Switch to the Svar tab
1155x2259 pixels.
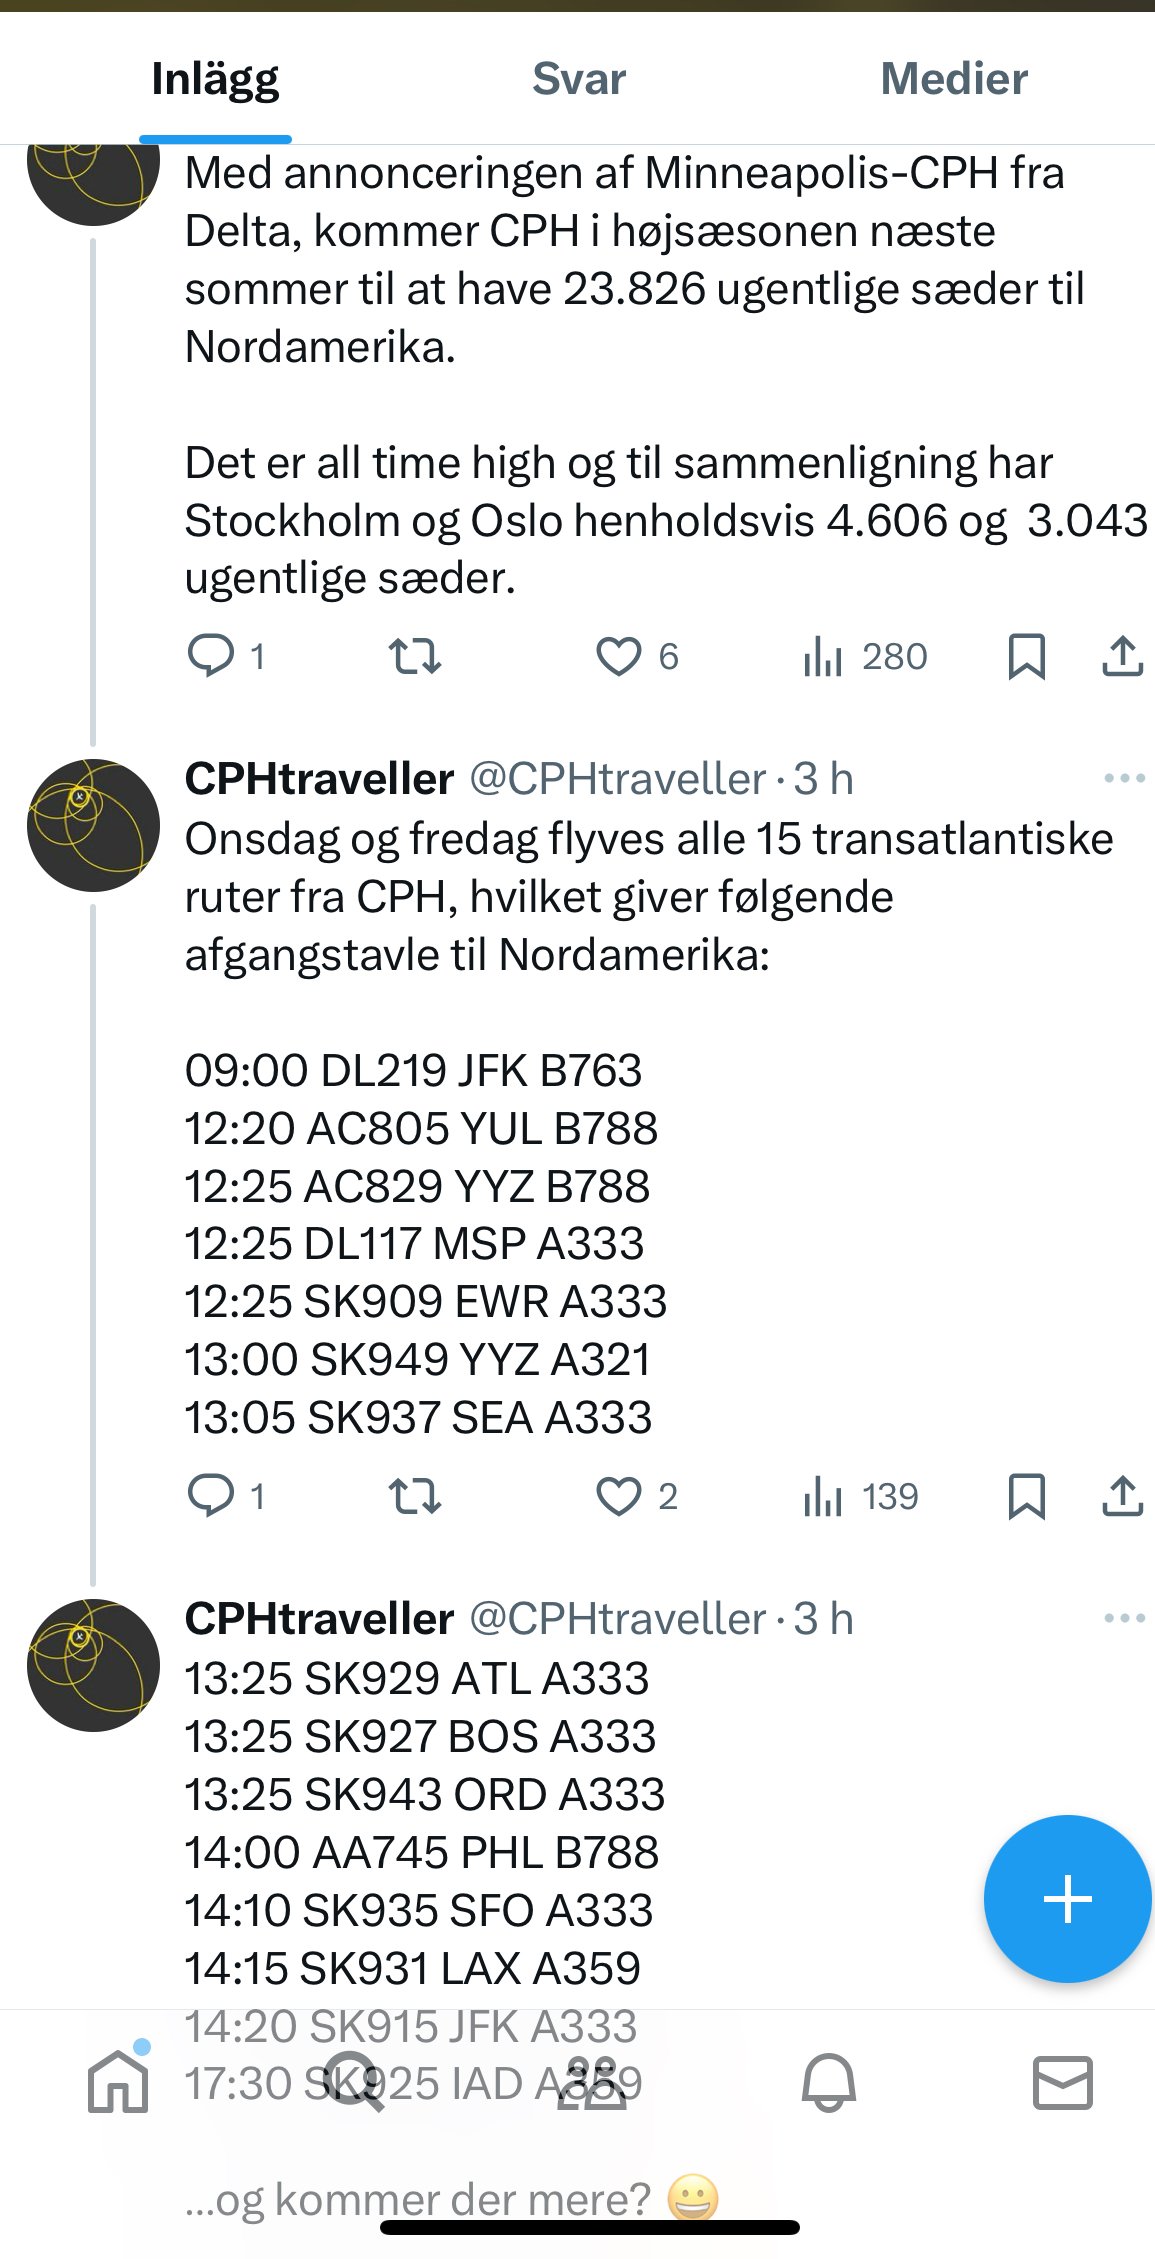tap(578, 79)
